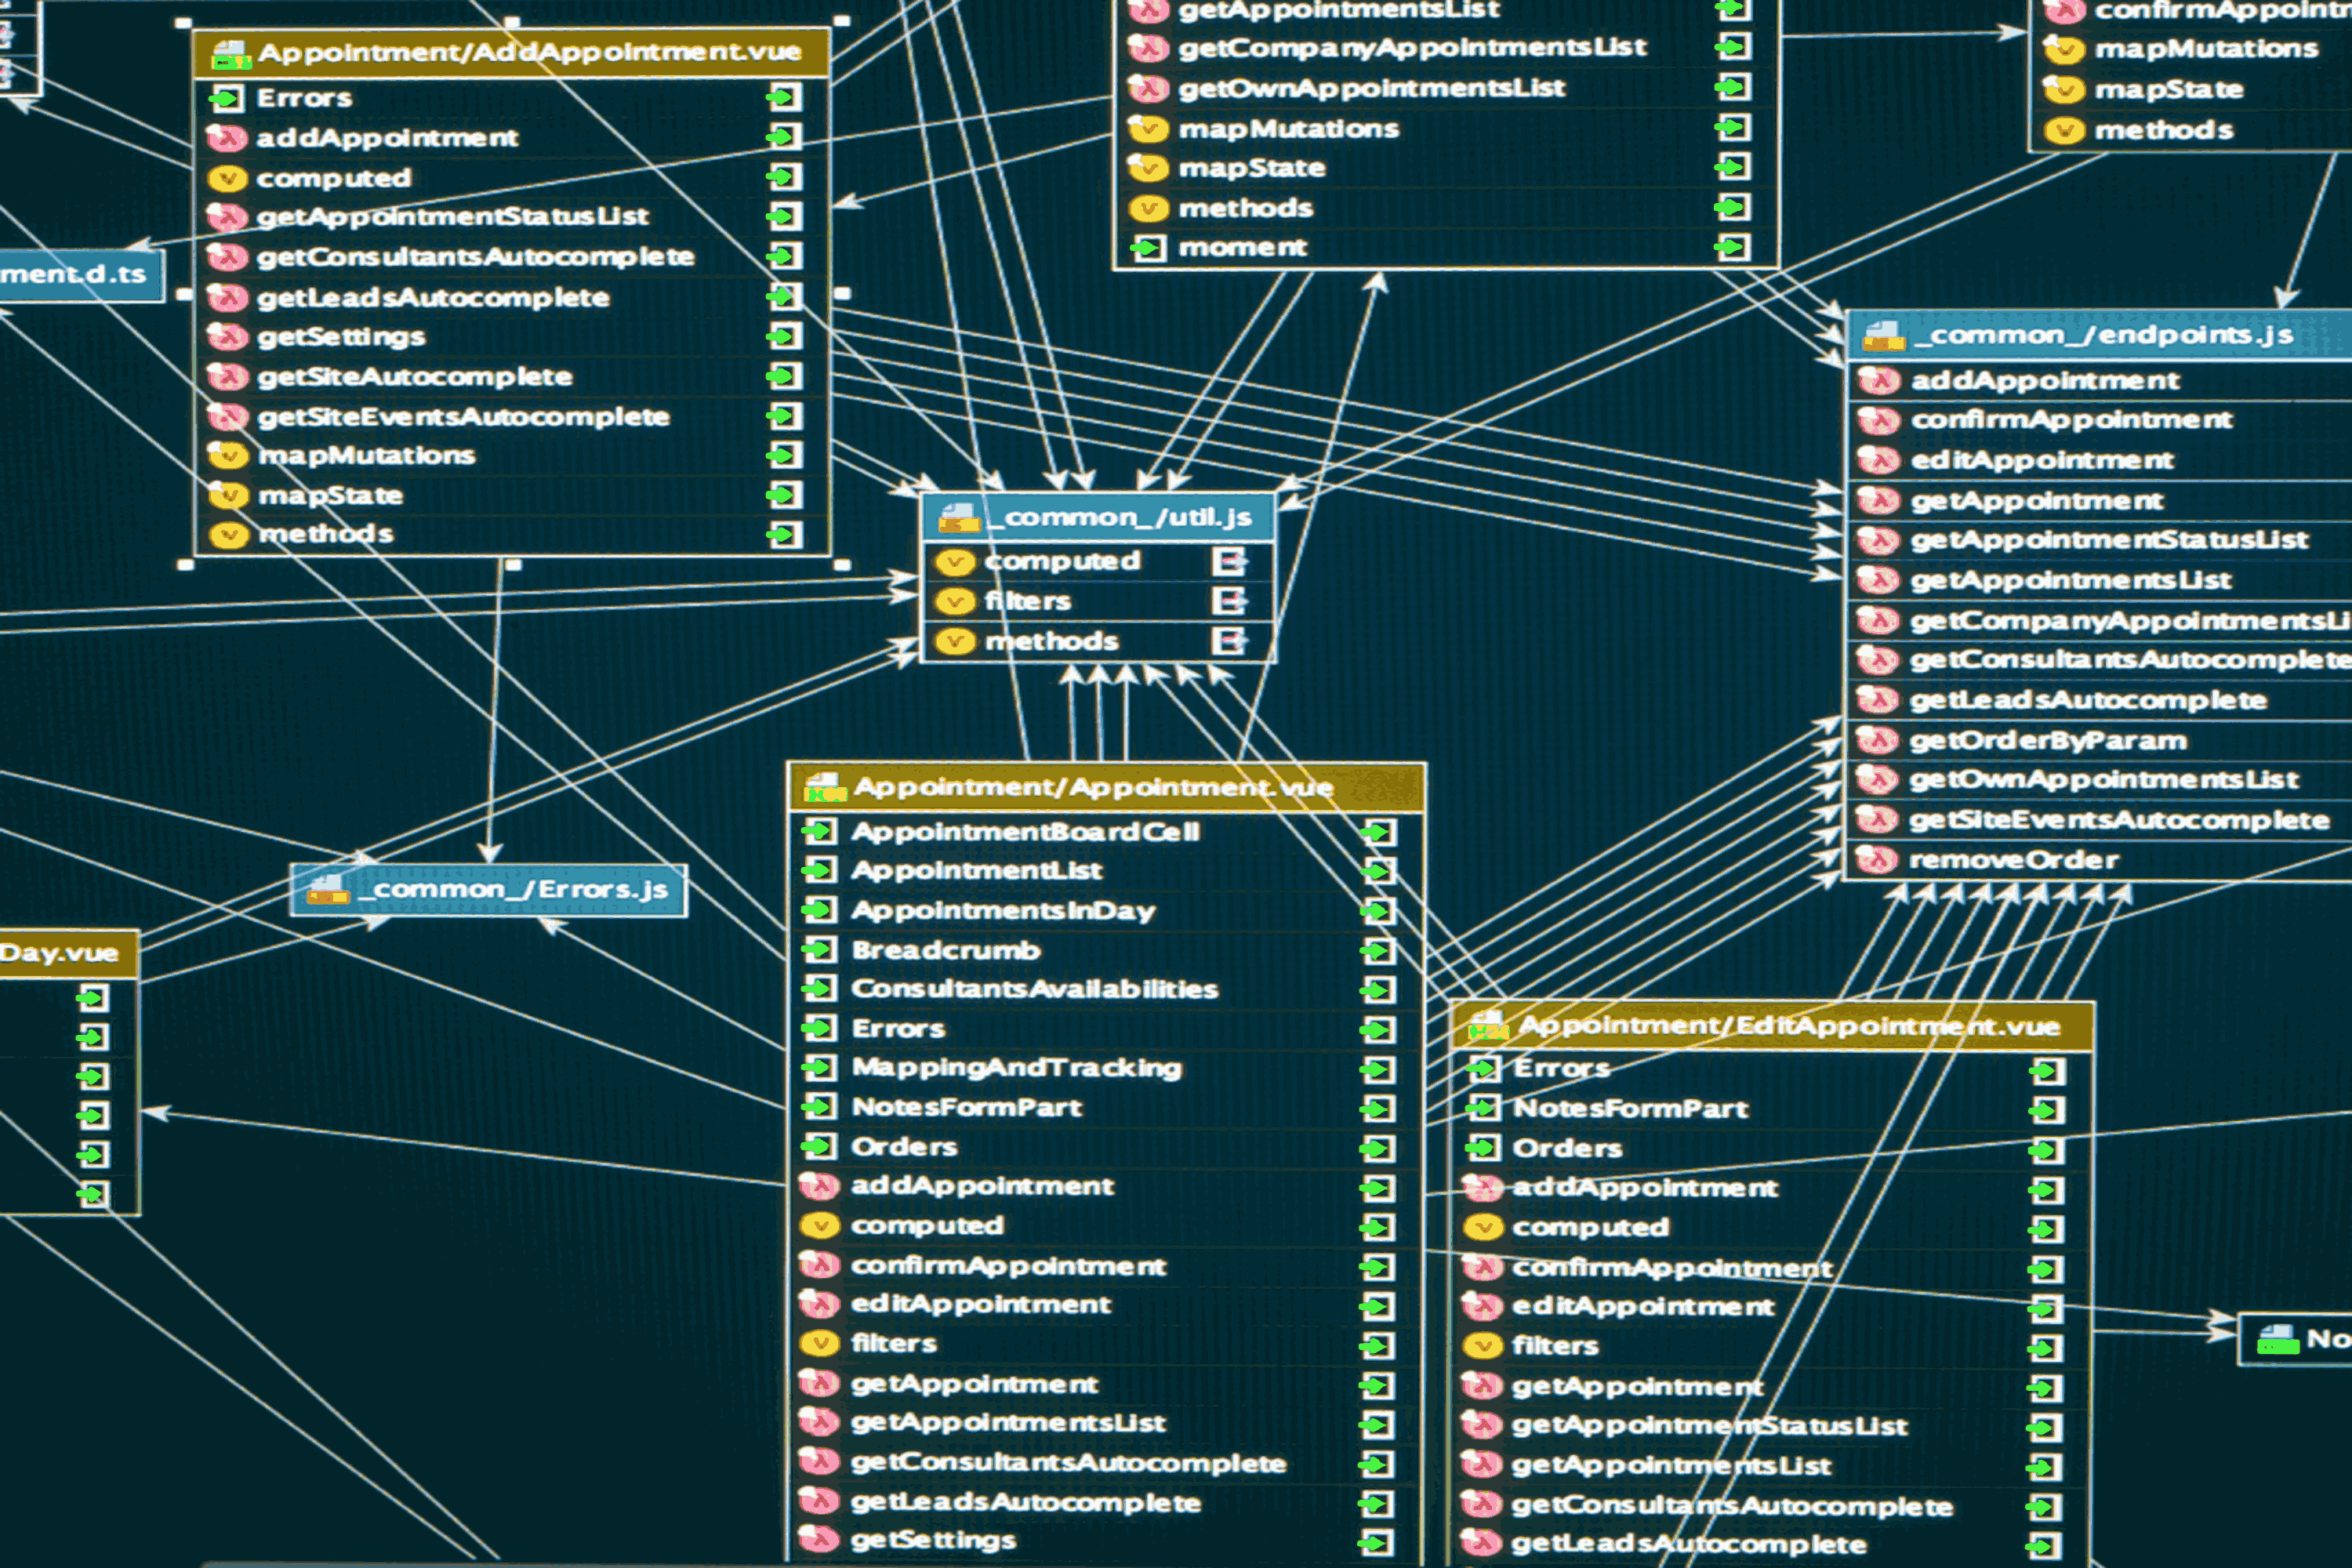Click getConsultantsAutocomplete in the AddAppointment.vue node

475,257
